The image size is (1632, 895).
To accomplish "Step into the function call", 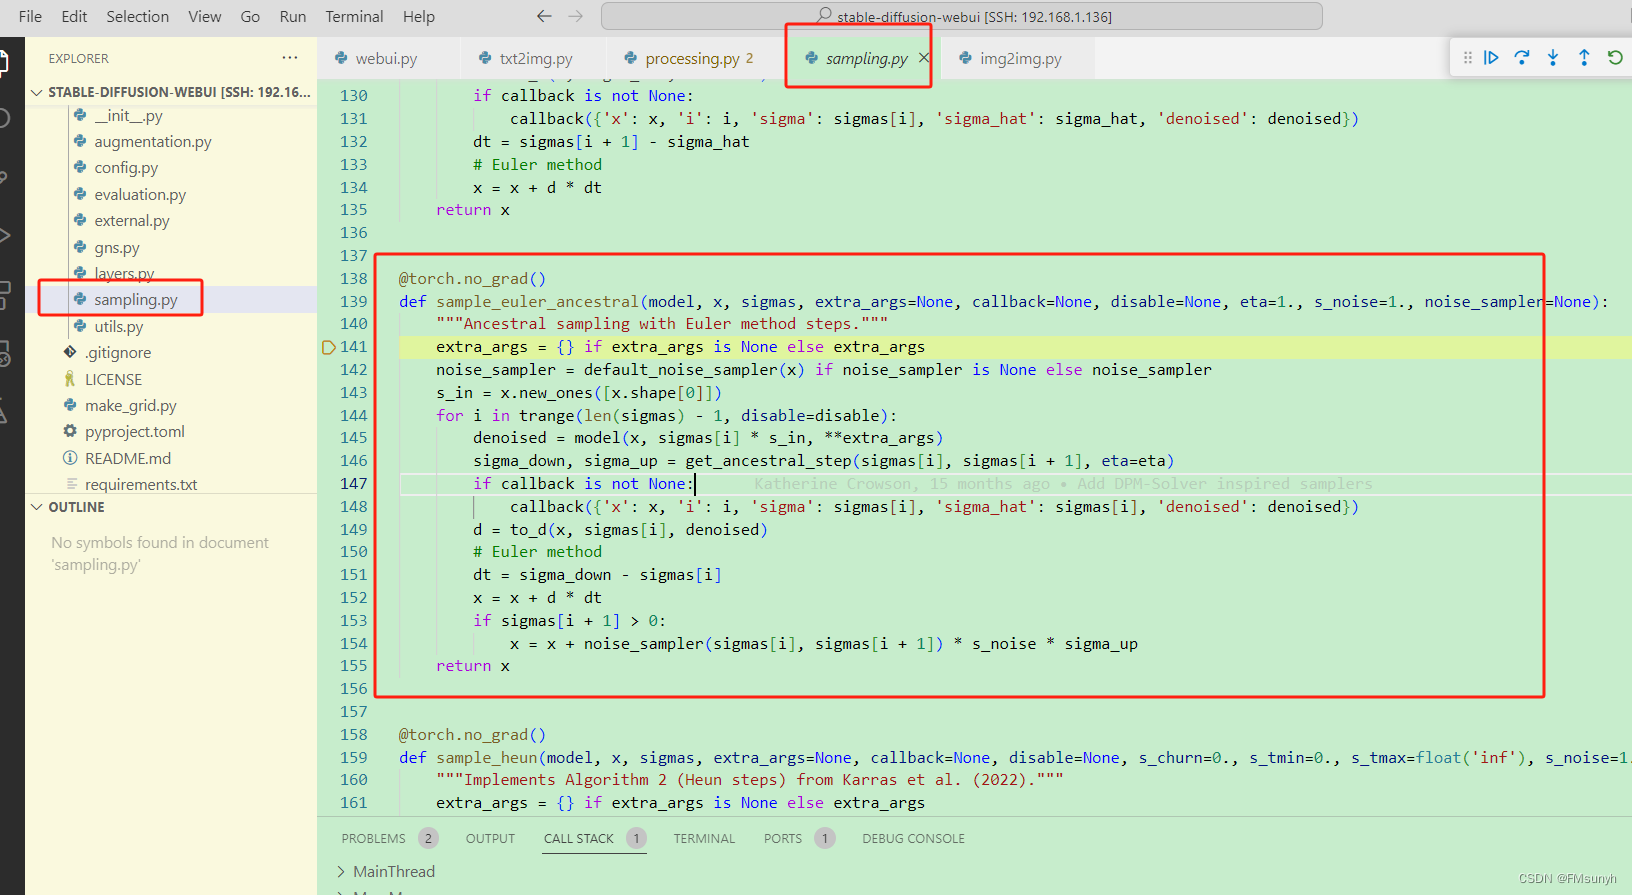I will pos(1553,58).
